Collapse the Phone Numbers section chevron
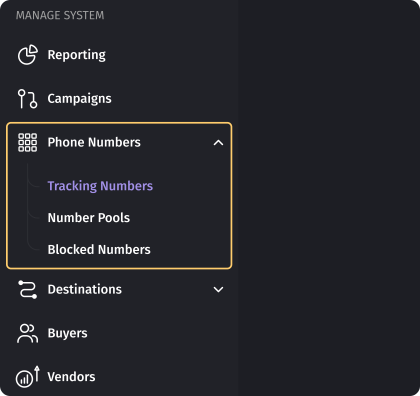The width and height of the screenshot is (420, 396). 218,143
